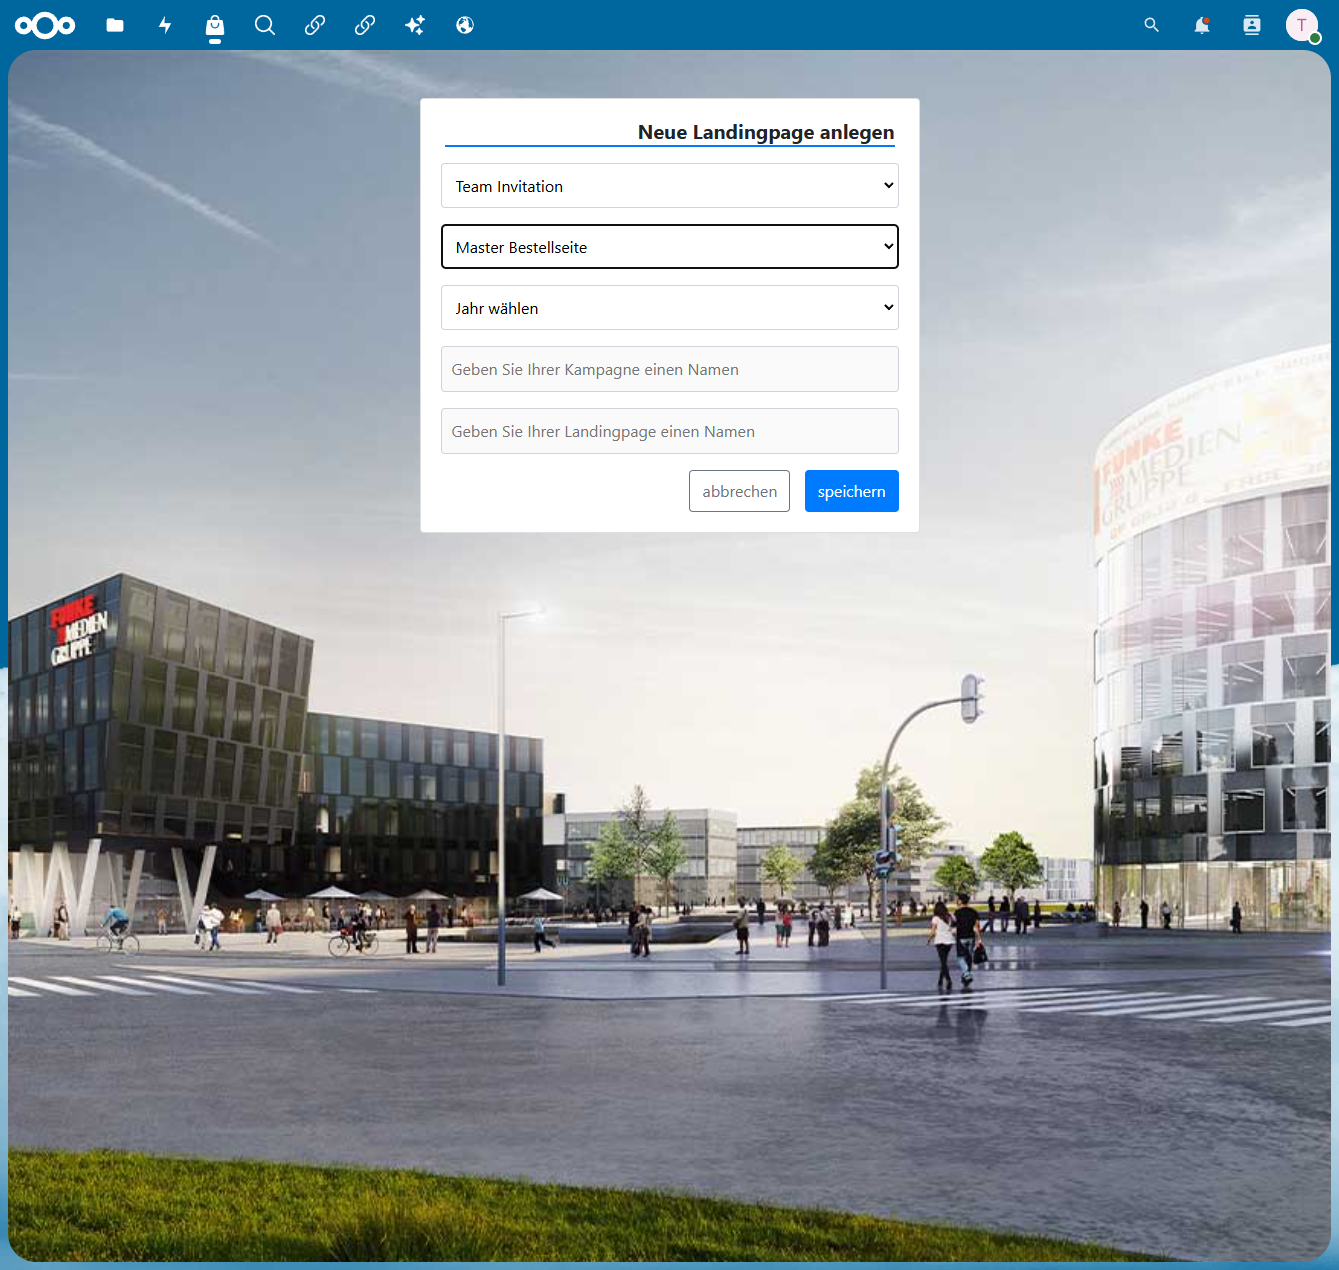
Task: Open the globe app icon
Action: [x=465, y=25]
